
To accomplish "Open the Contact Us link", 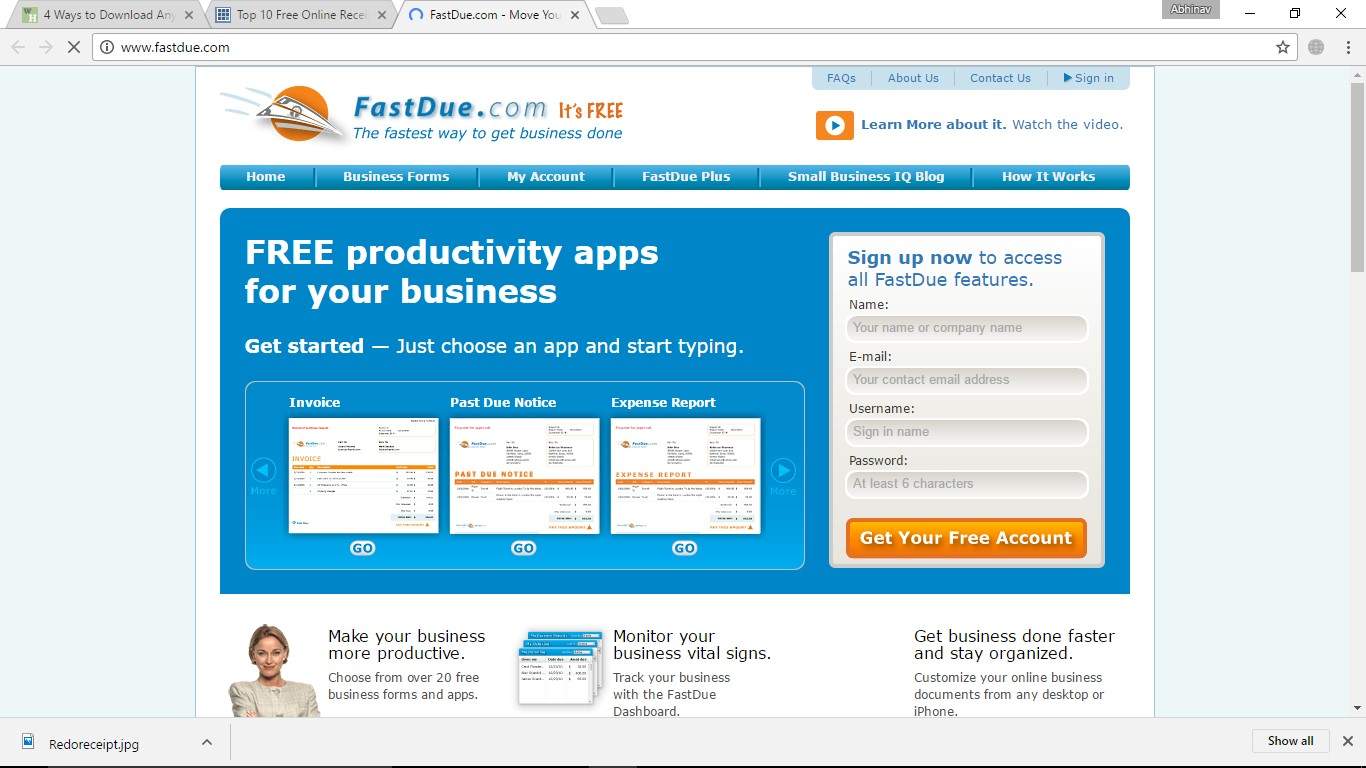I will point(1000,78).
